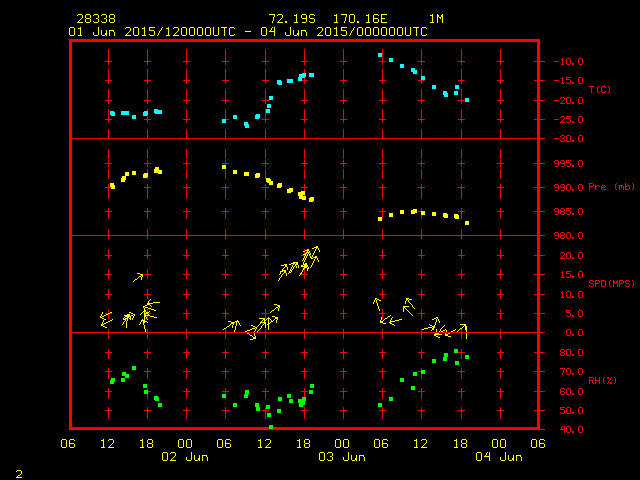The height and width of the screenshot is (480, 640).
Task: Click the 40.0 humidity tick value
Action: [571, 430]
